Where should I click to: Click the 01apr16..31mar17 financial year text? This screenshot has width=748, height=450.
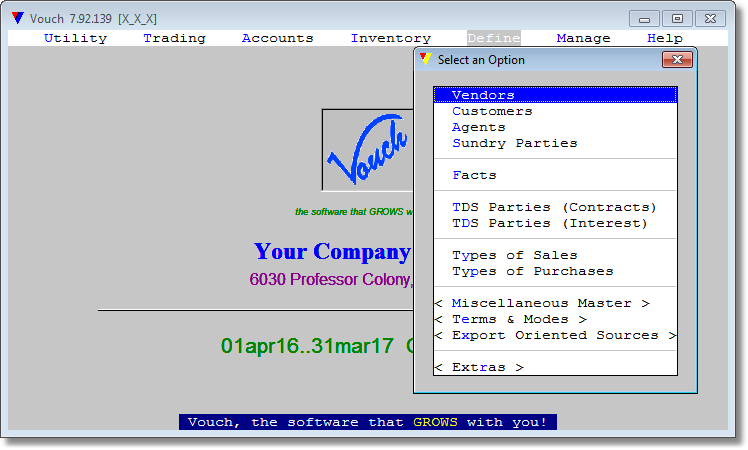(307, 346)
